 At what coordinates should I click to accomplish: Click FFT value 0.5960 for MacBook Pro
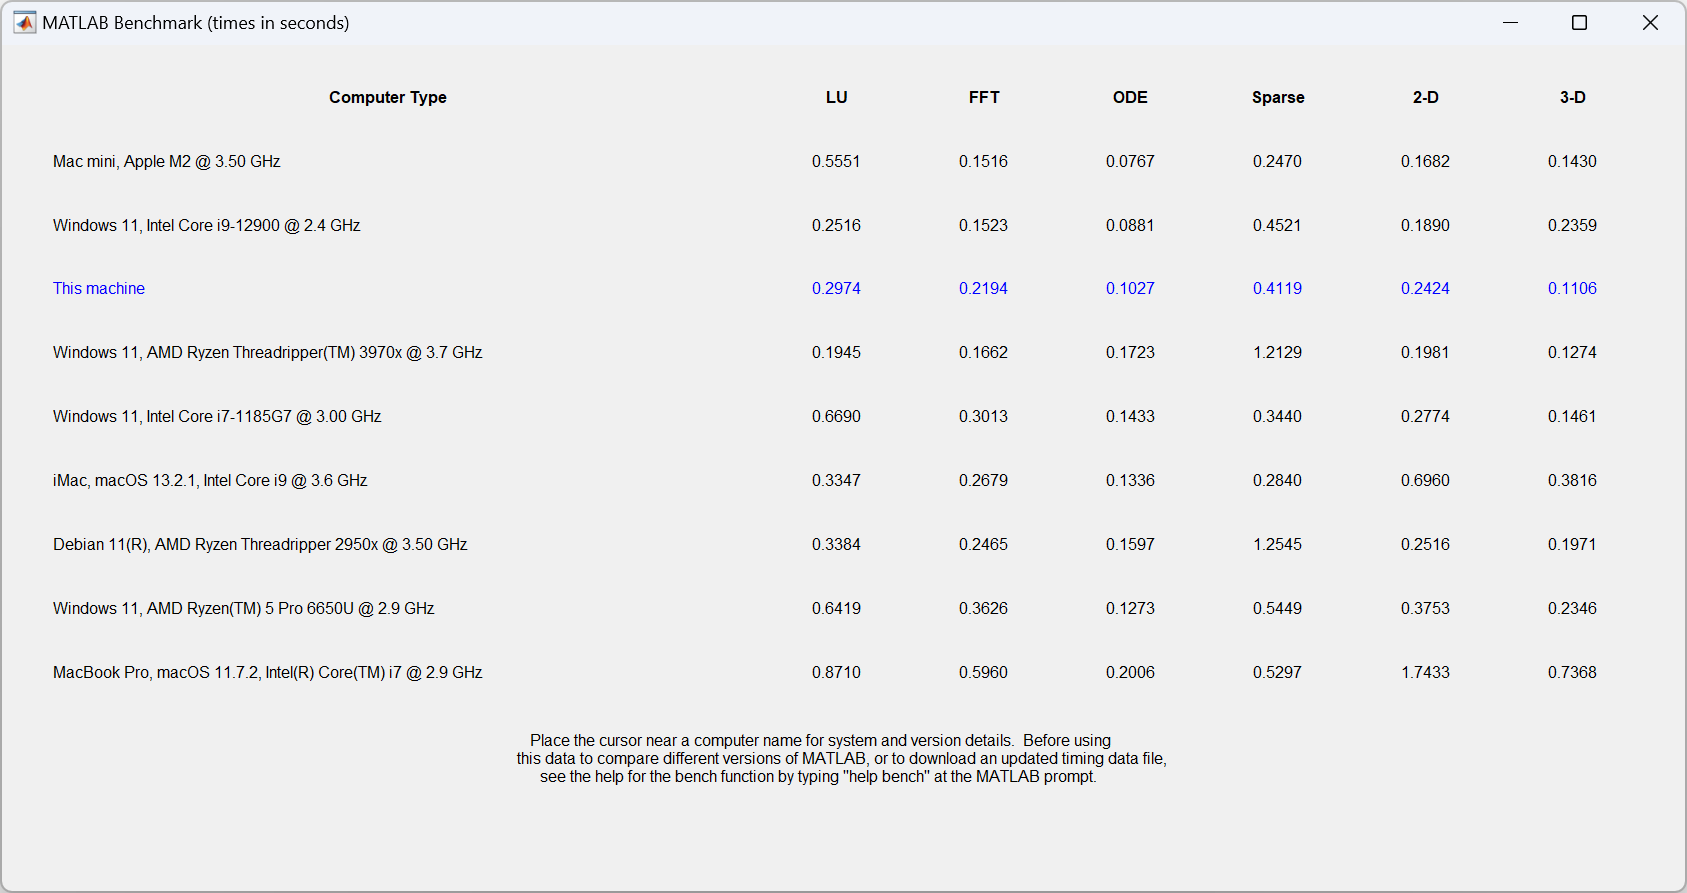983,672
